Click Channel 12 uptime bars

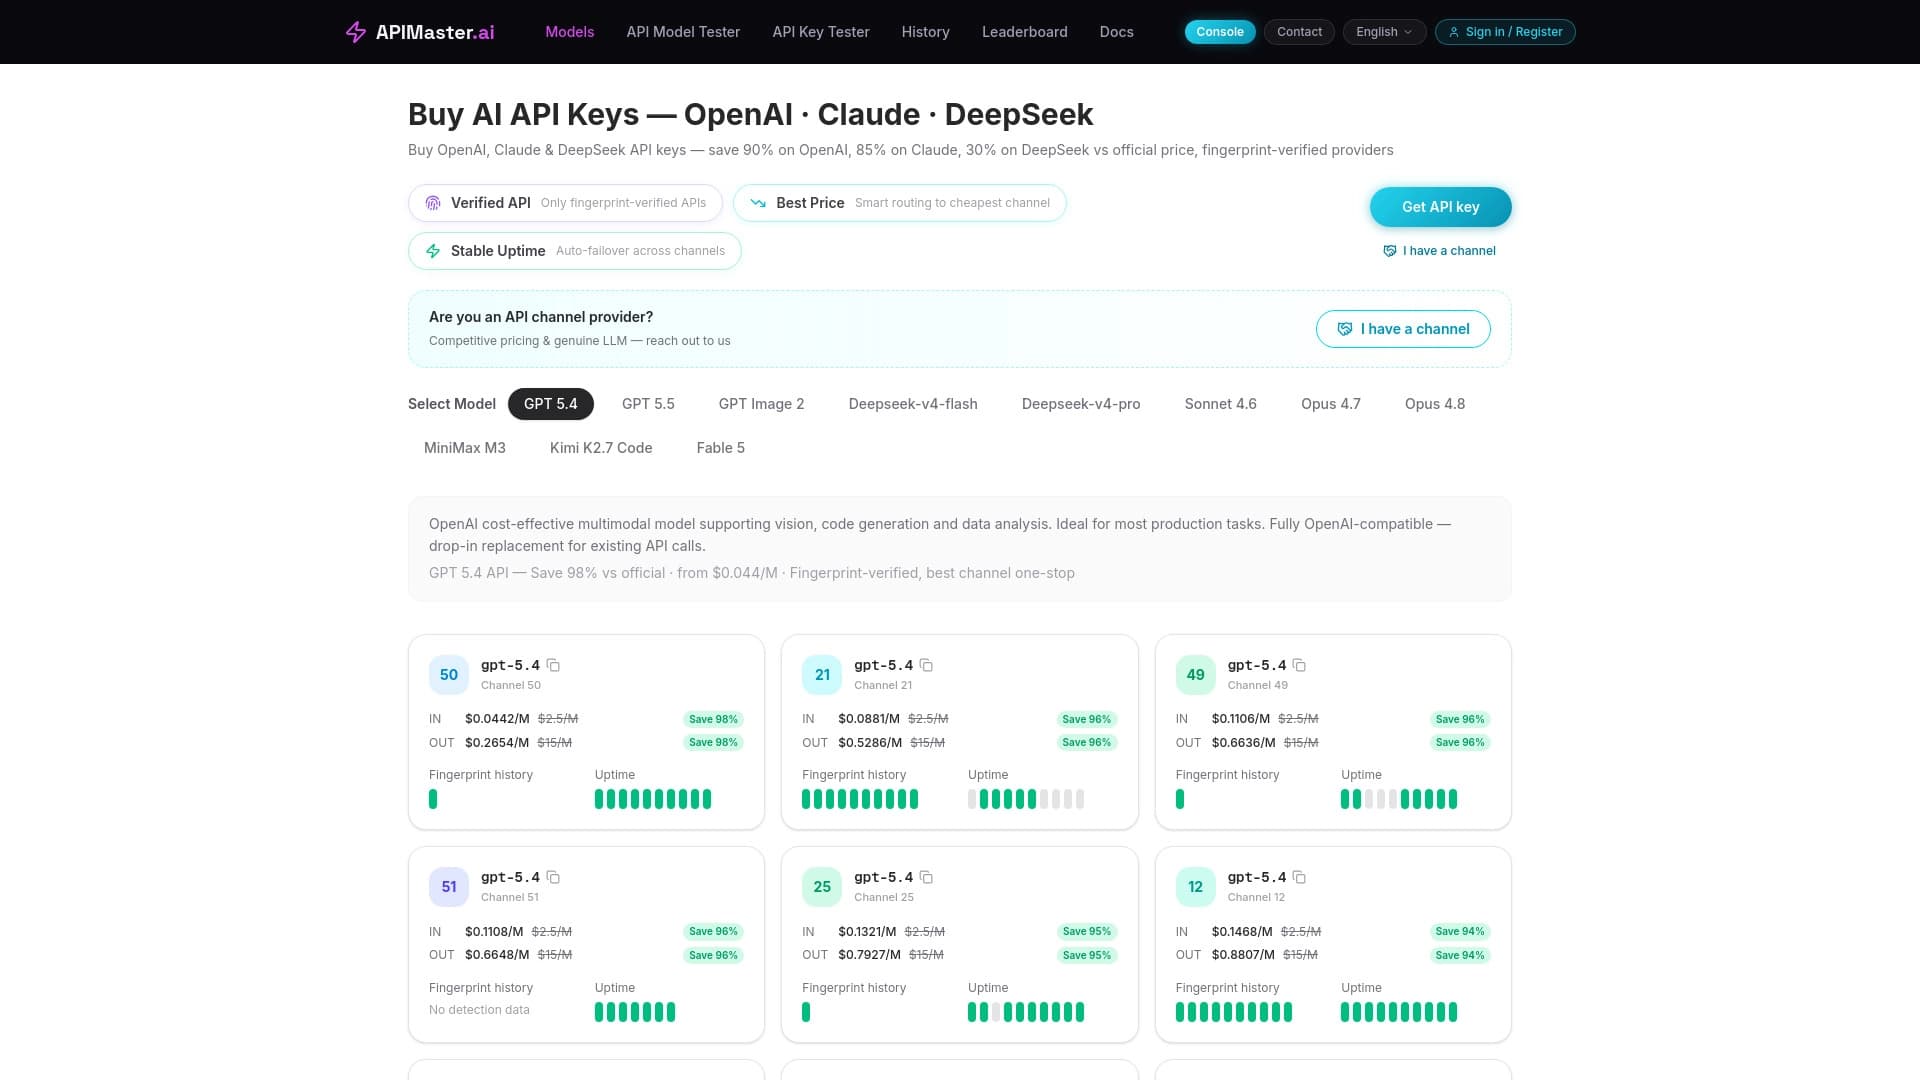point(1399,1012)
